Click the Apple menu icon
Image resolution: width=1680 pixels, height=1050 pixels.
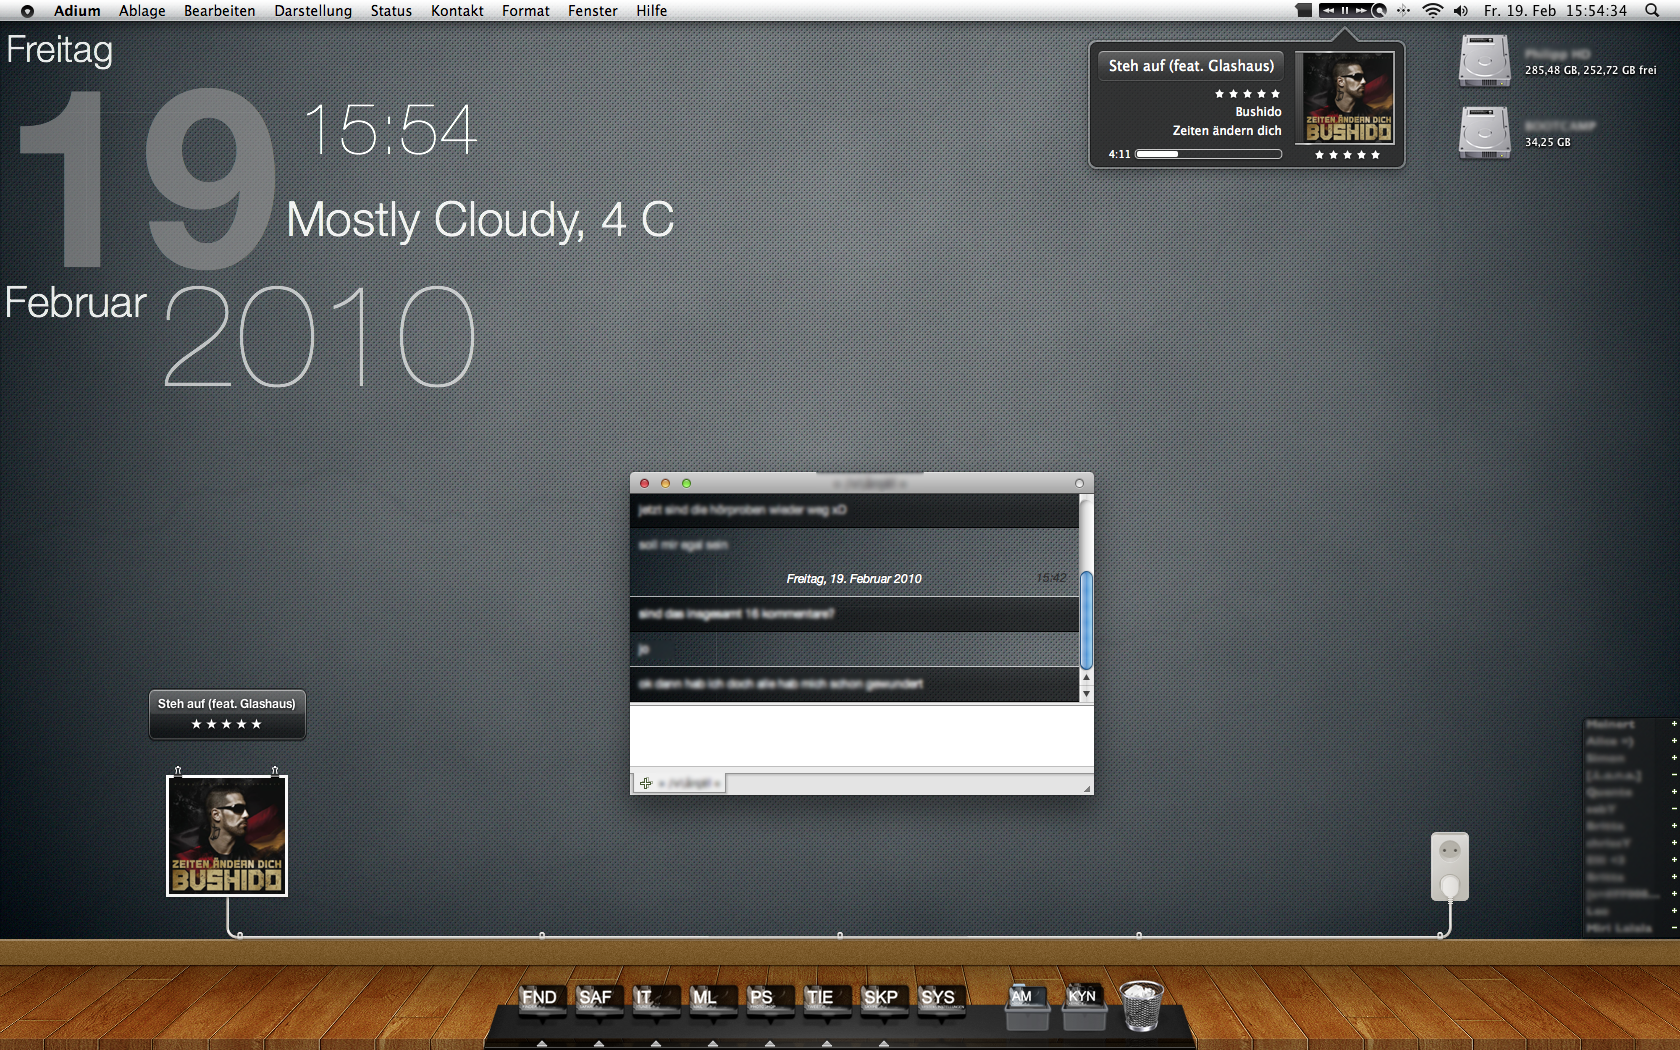pos(27,11)
